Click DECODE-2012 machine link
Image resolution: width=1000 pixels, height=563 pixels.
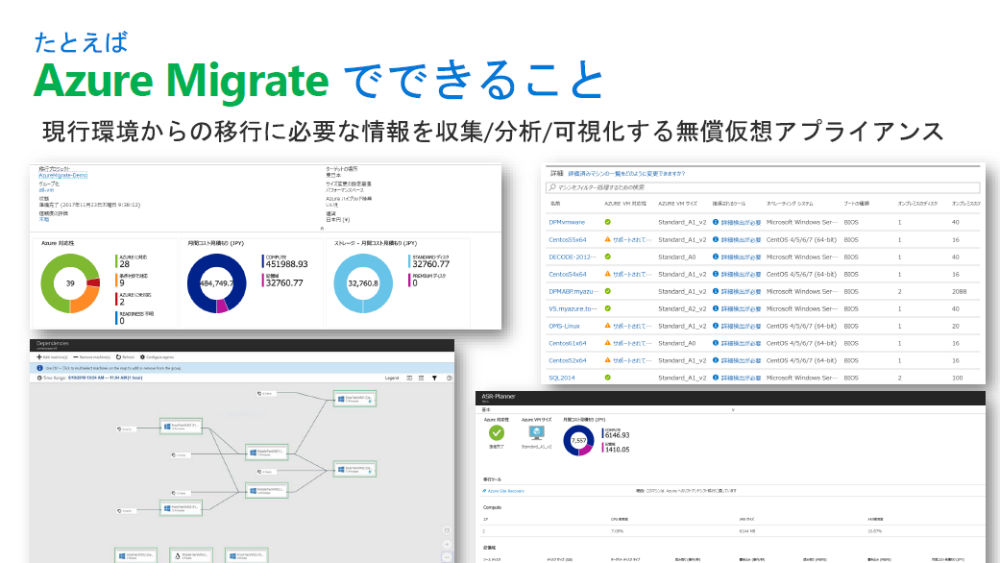[x=572, y=257]
